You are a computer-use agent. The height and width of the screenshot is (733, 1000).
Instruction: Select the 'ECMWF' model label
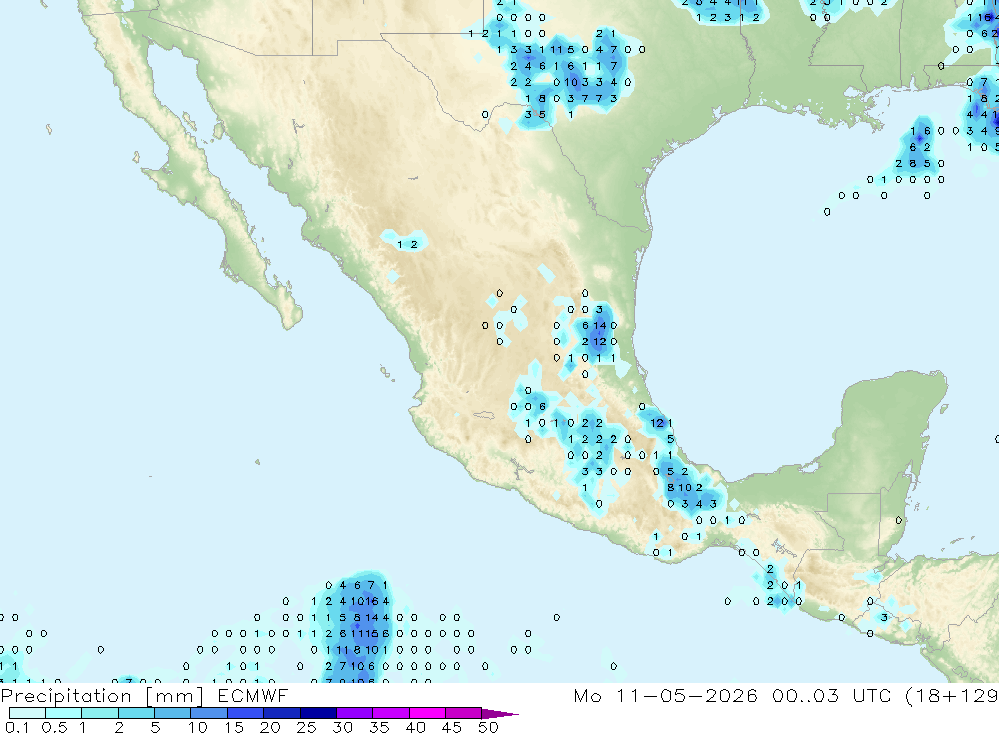point(253,695)
